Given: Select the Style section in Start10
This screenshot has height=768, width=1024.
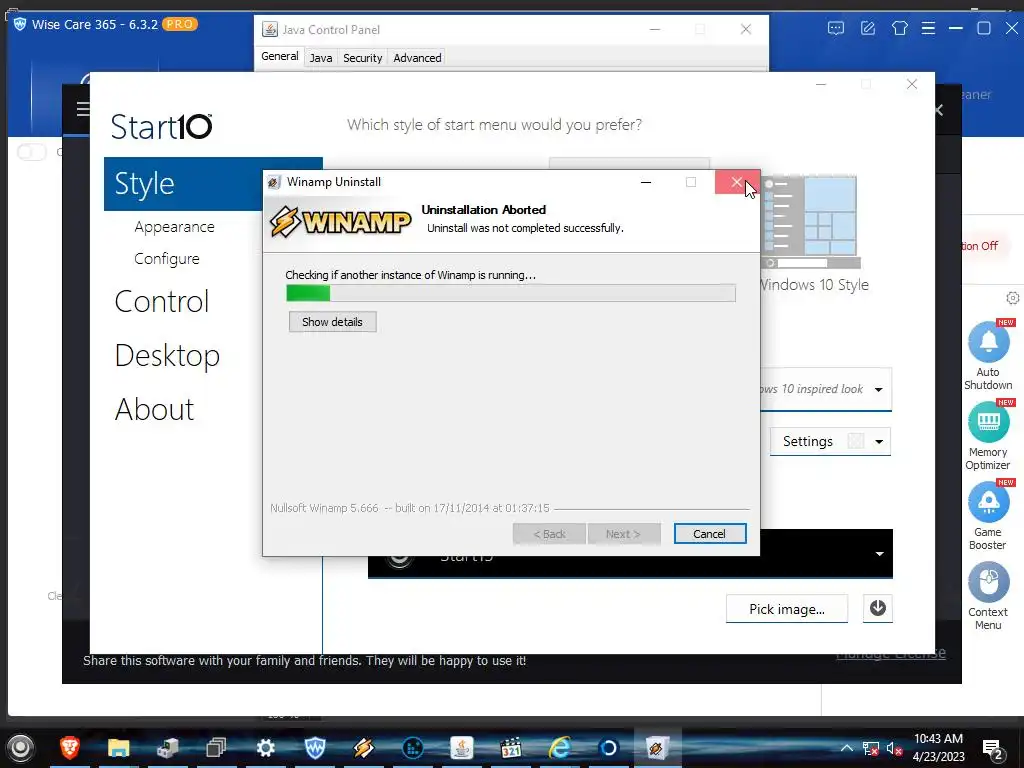Looking at the screenshot, I should [213, 184].
